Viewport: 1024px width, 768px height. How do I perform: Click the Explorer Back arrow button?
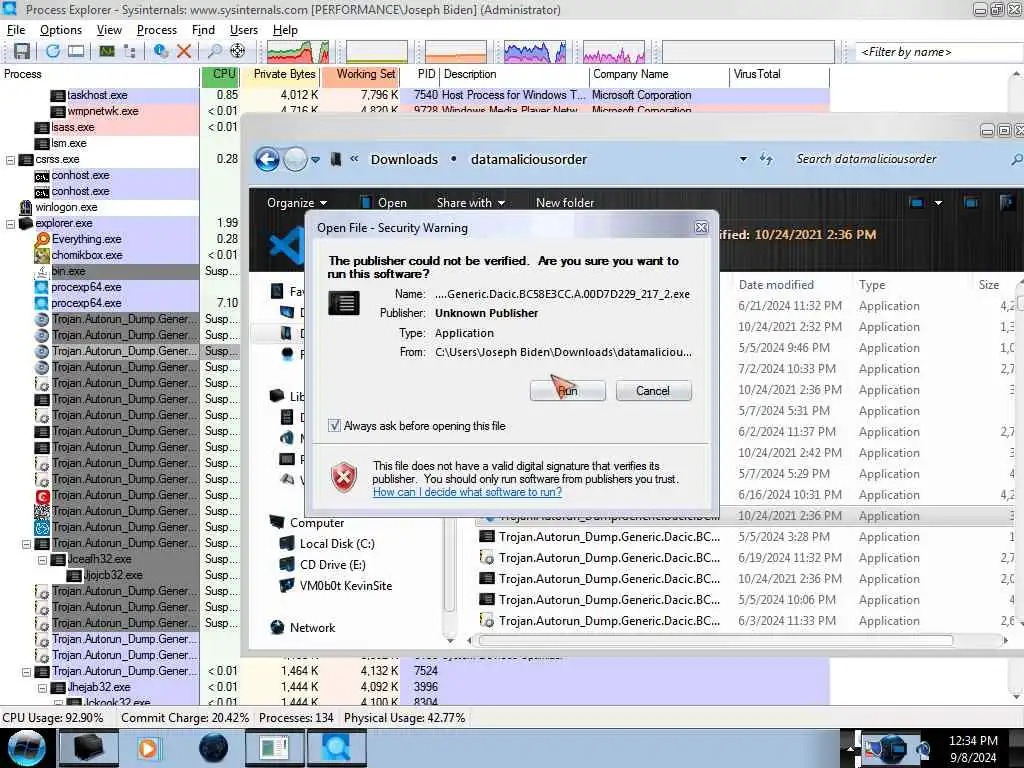coord(267,159)
